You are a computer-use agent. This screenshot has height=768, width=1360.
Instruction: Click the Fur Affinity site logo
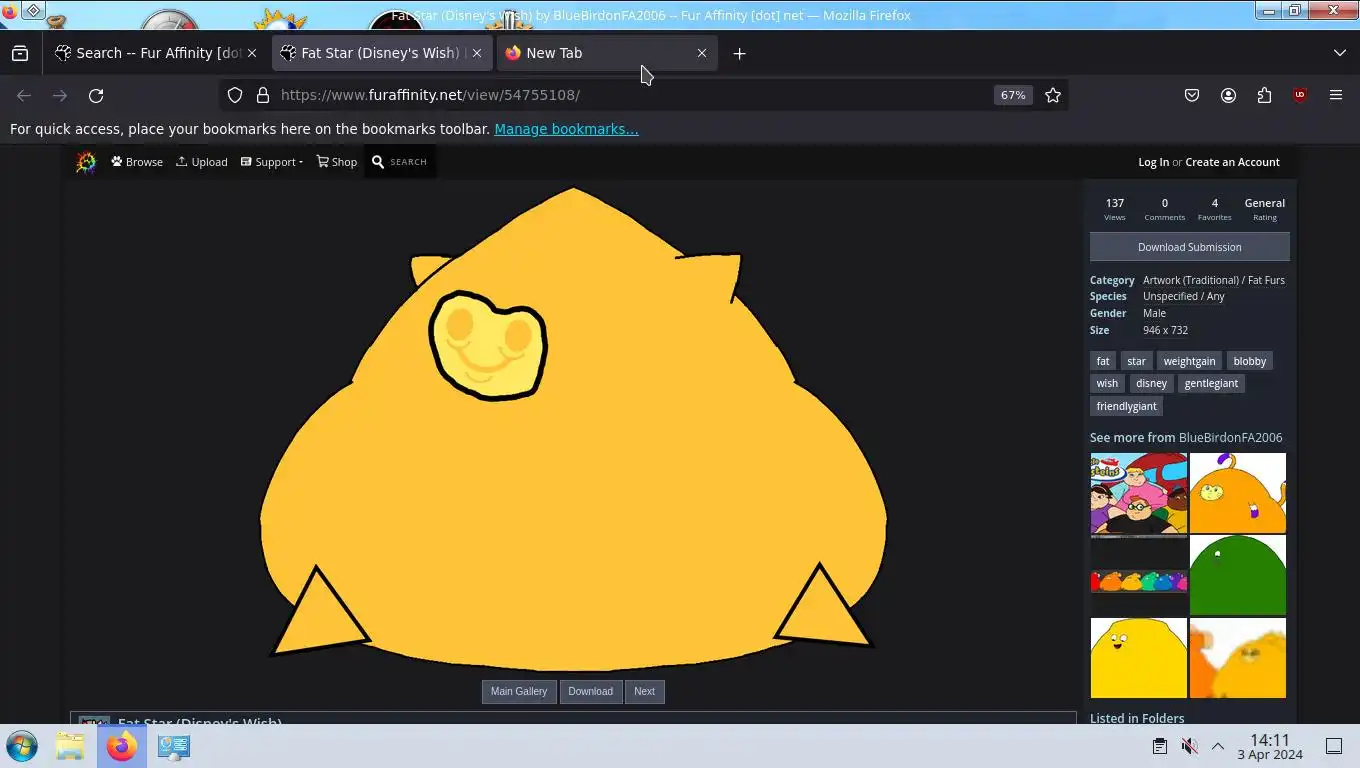[86, 162]
